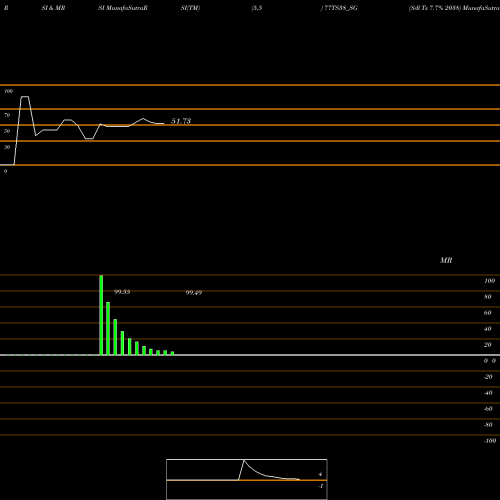Click the mini overview chart at bottom
Image resolution: width=500 pixels, height=500 pixels.
point(247,479)
